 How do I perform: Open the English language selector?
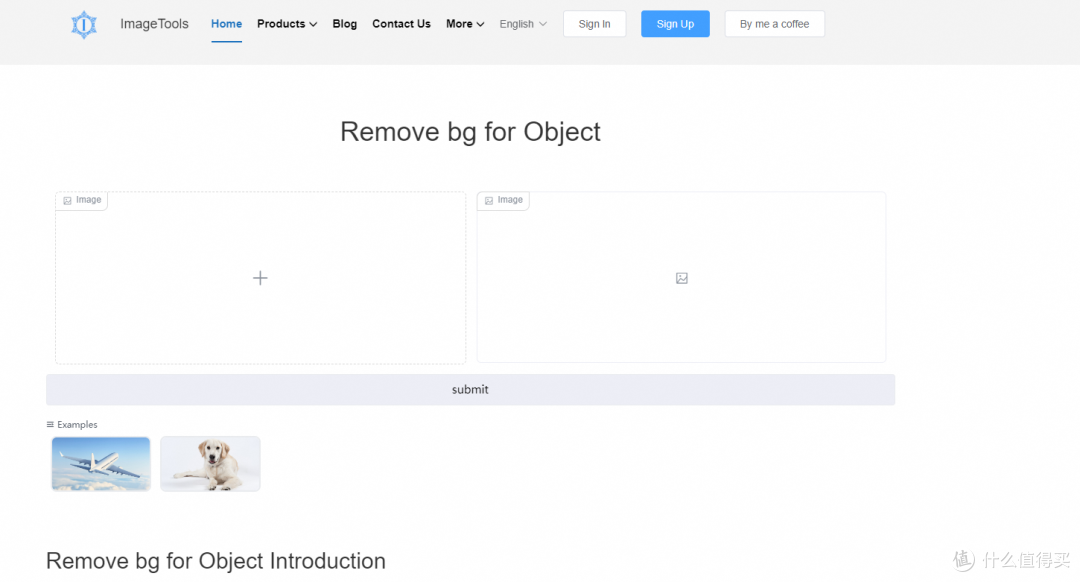pos(523,24)
